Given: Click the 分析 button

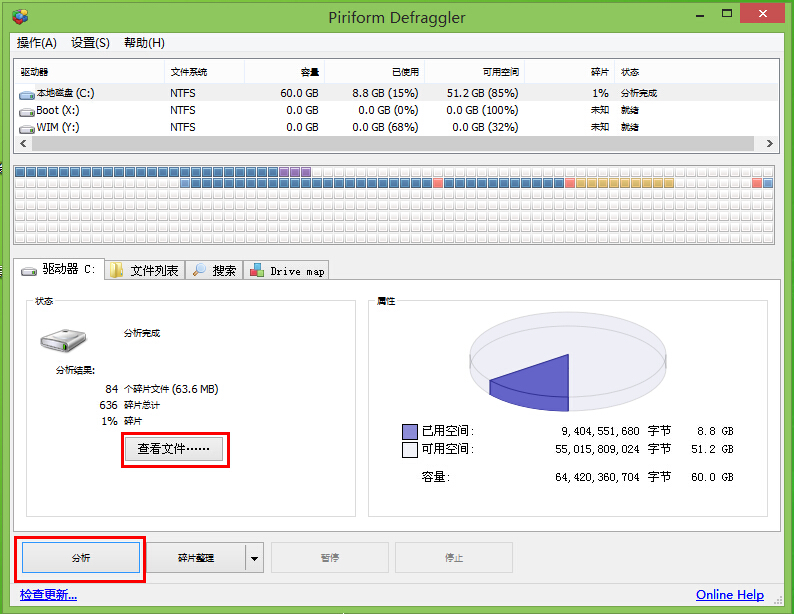Looking at the screenshot, I should [x=81, y=558].
